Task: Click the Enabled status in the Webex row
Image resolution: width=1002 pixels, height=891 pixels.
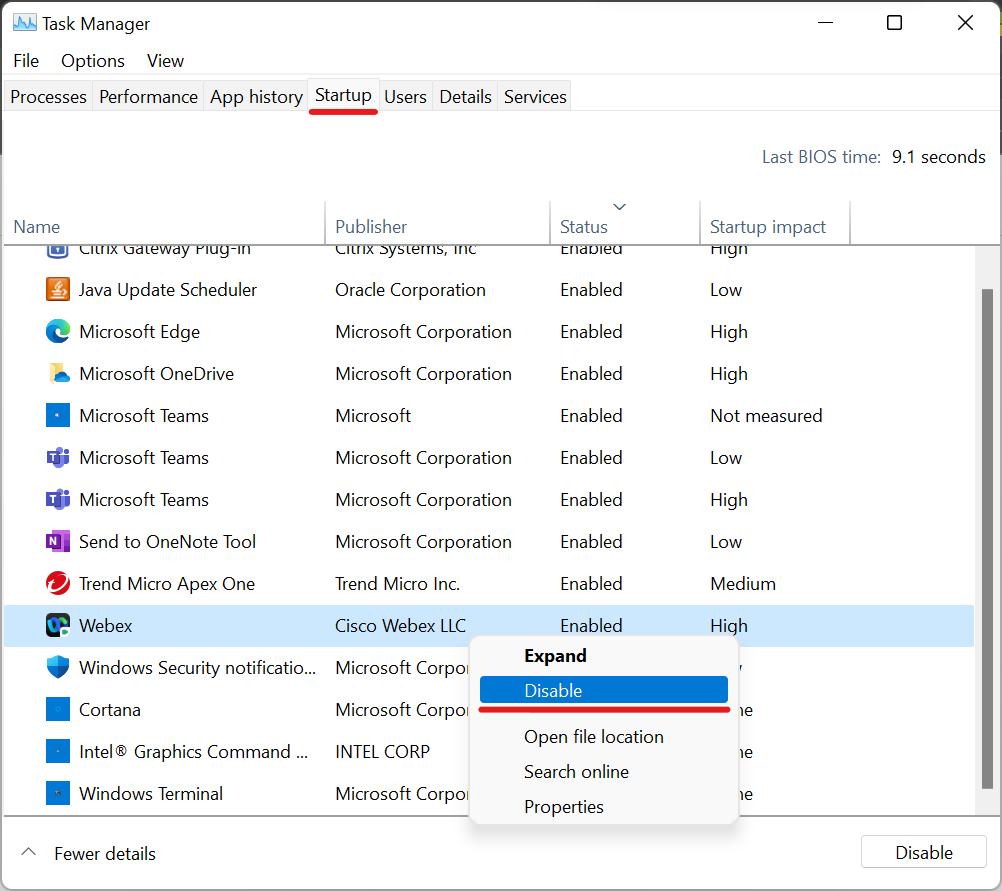Action: click(591, 626)
